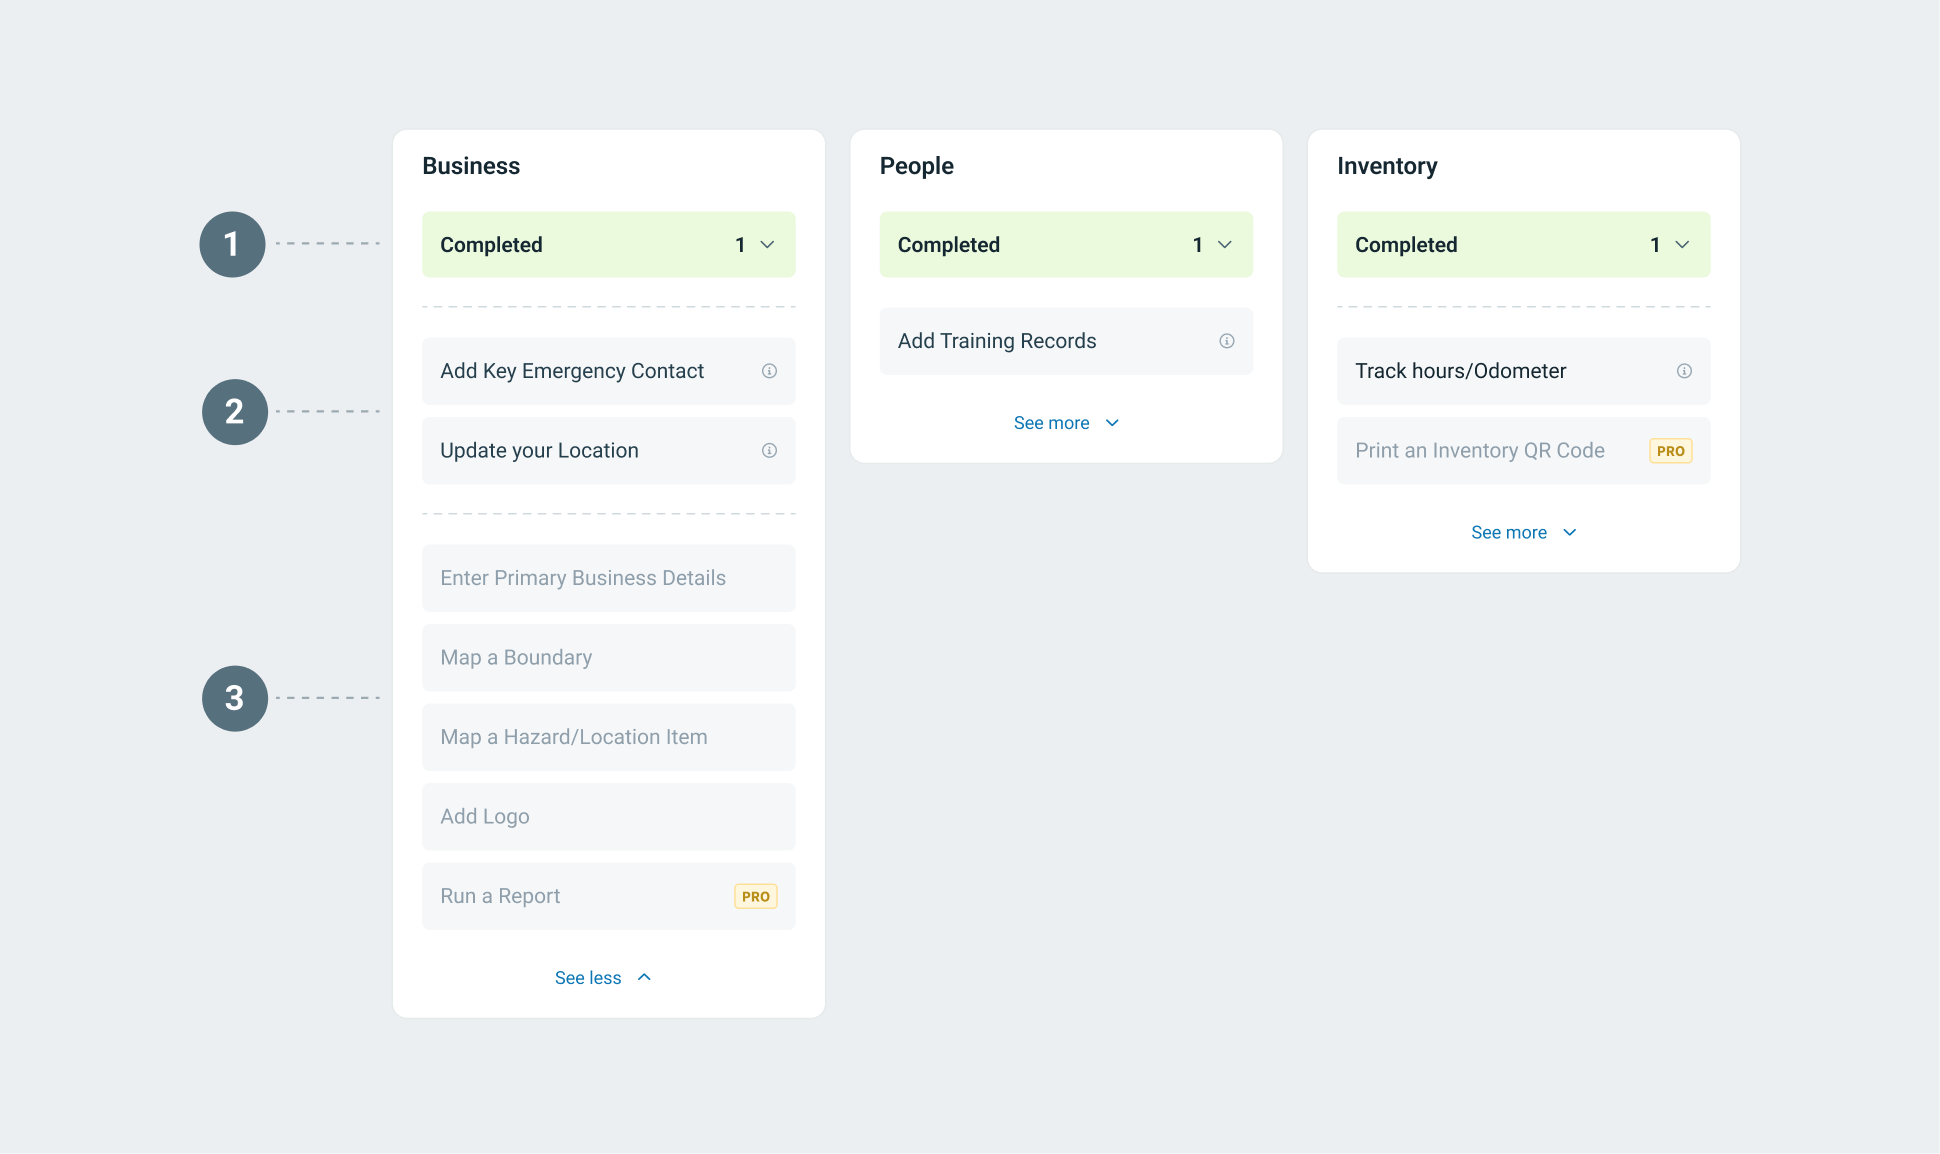Click info icon beside Track hours/Odometer

[1684, 371]
